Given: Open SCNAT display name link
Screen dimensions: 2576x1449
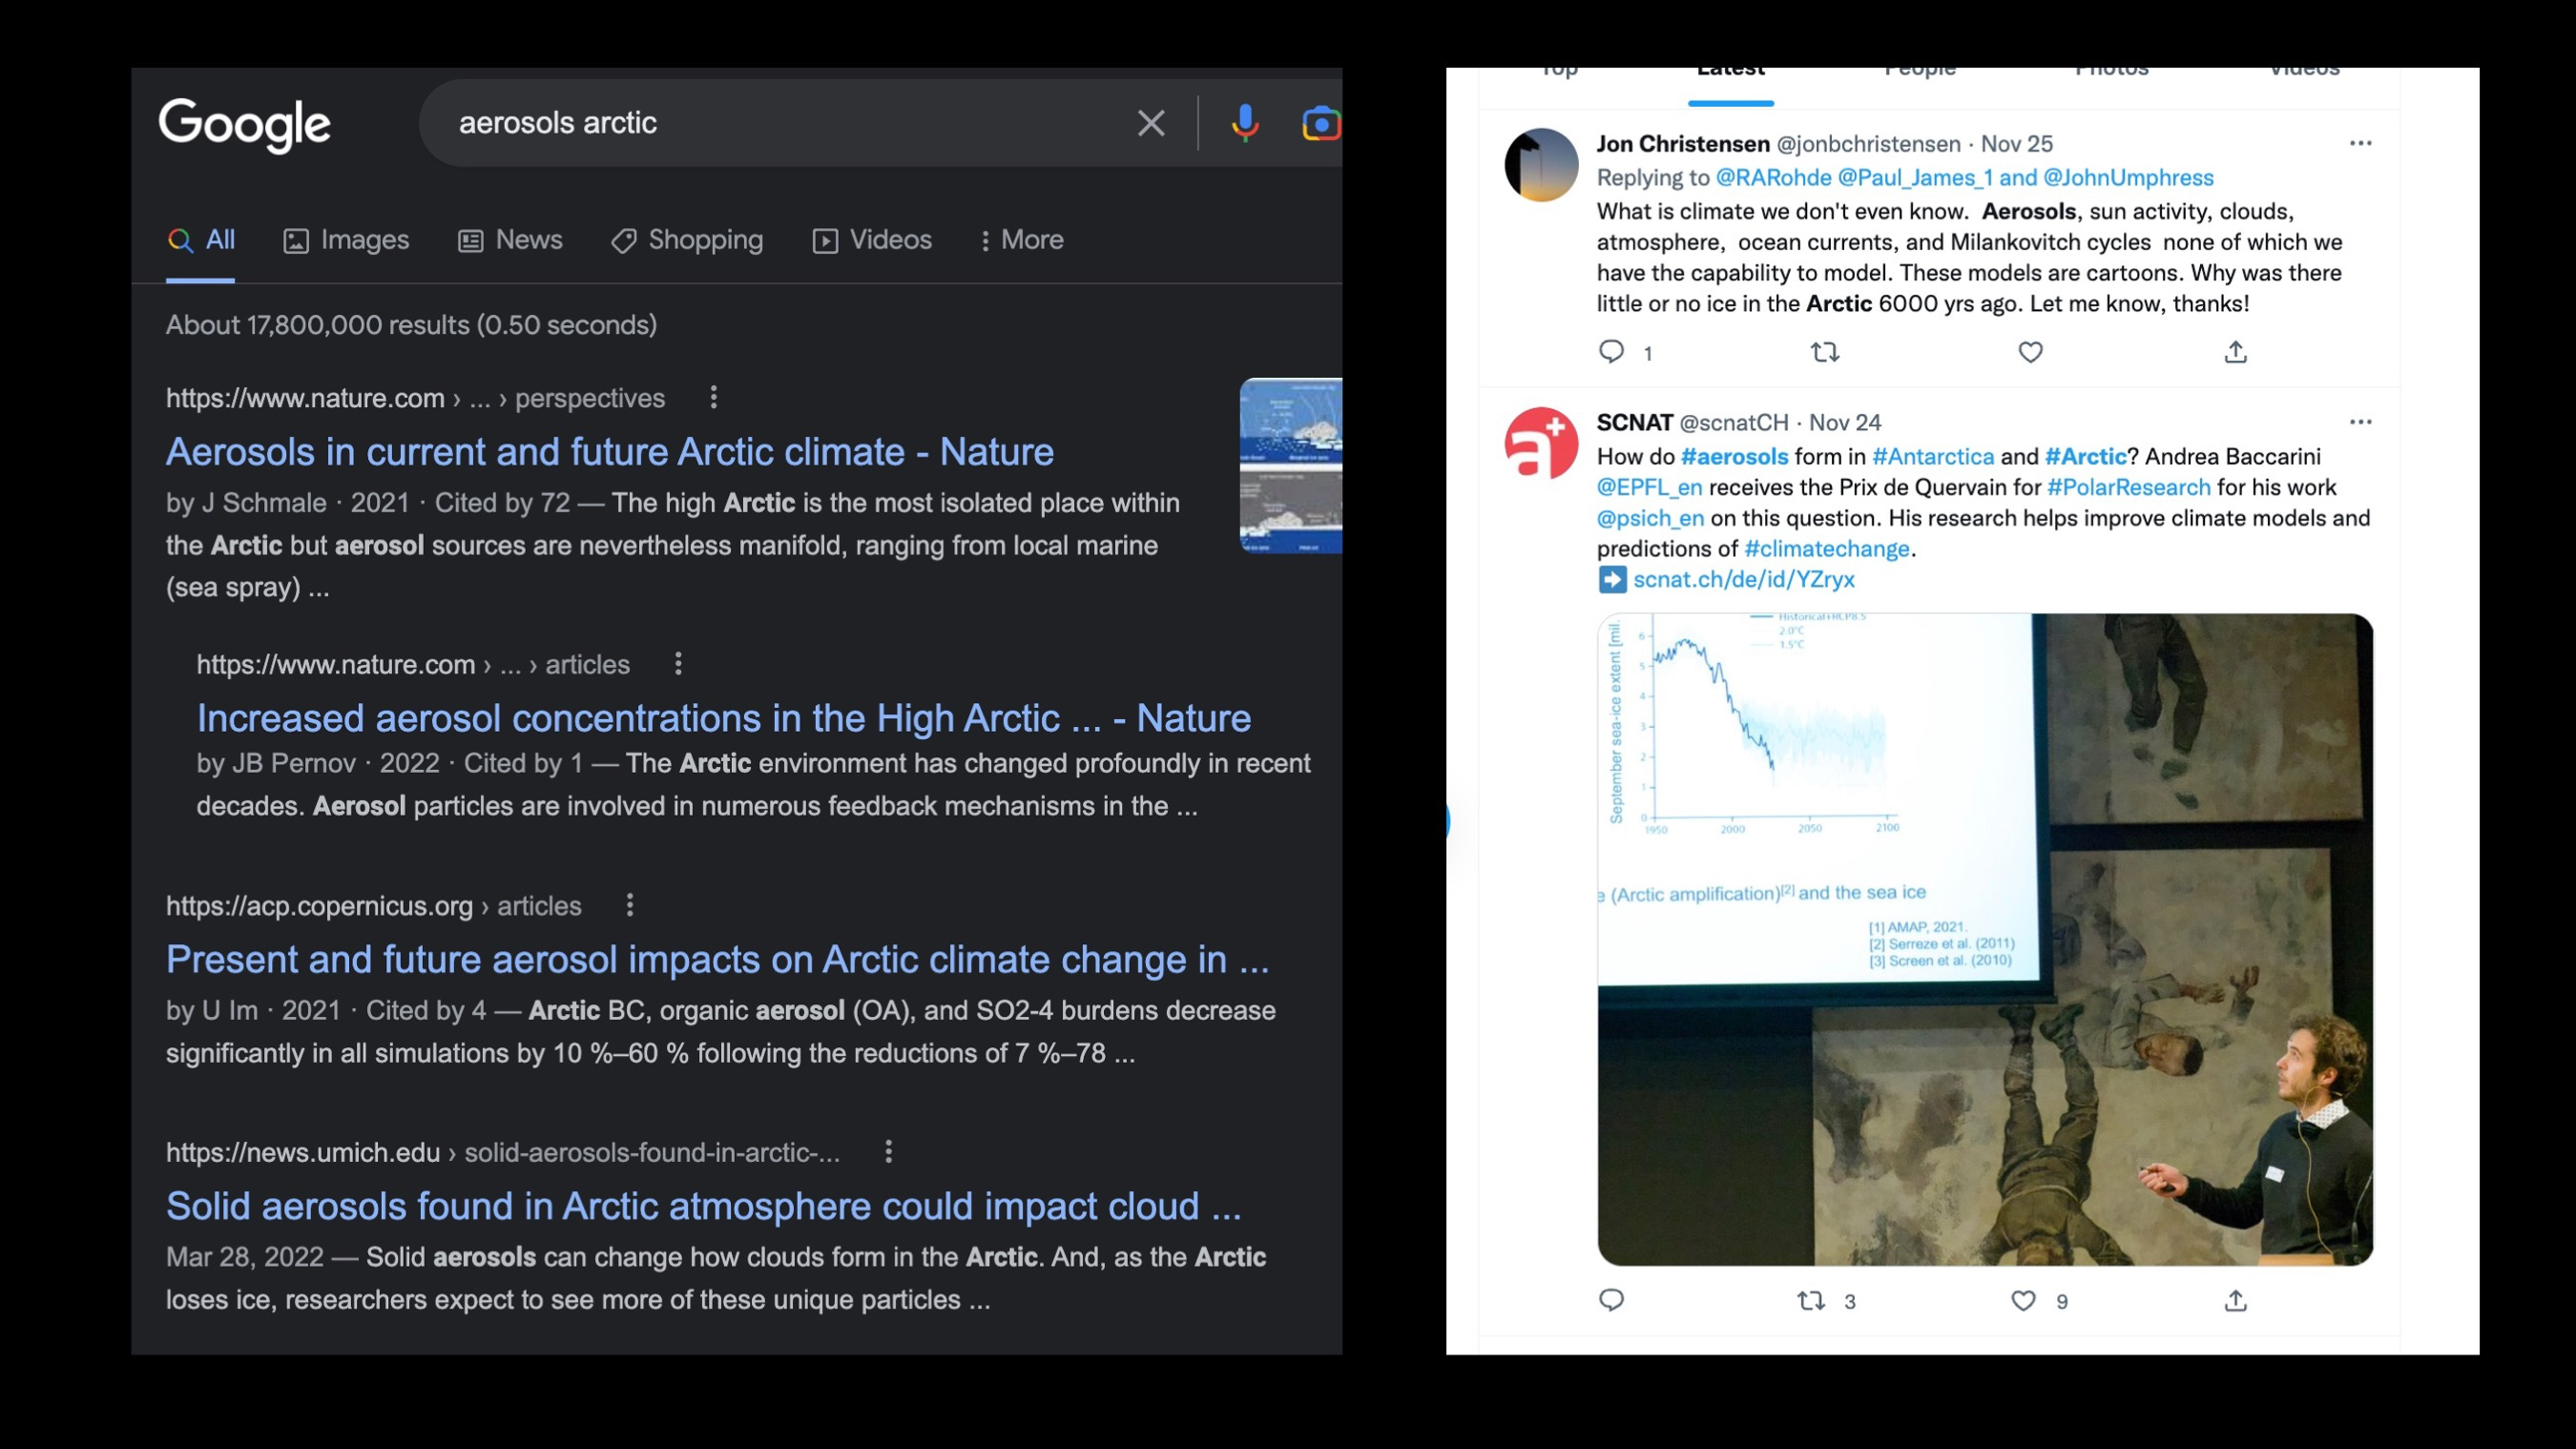Looking at the screenshot, I should [1635, 423].
